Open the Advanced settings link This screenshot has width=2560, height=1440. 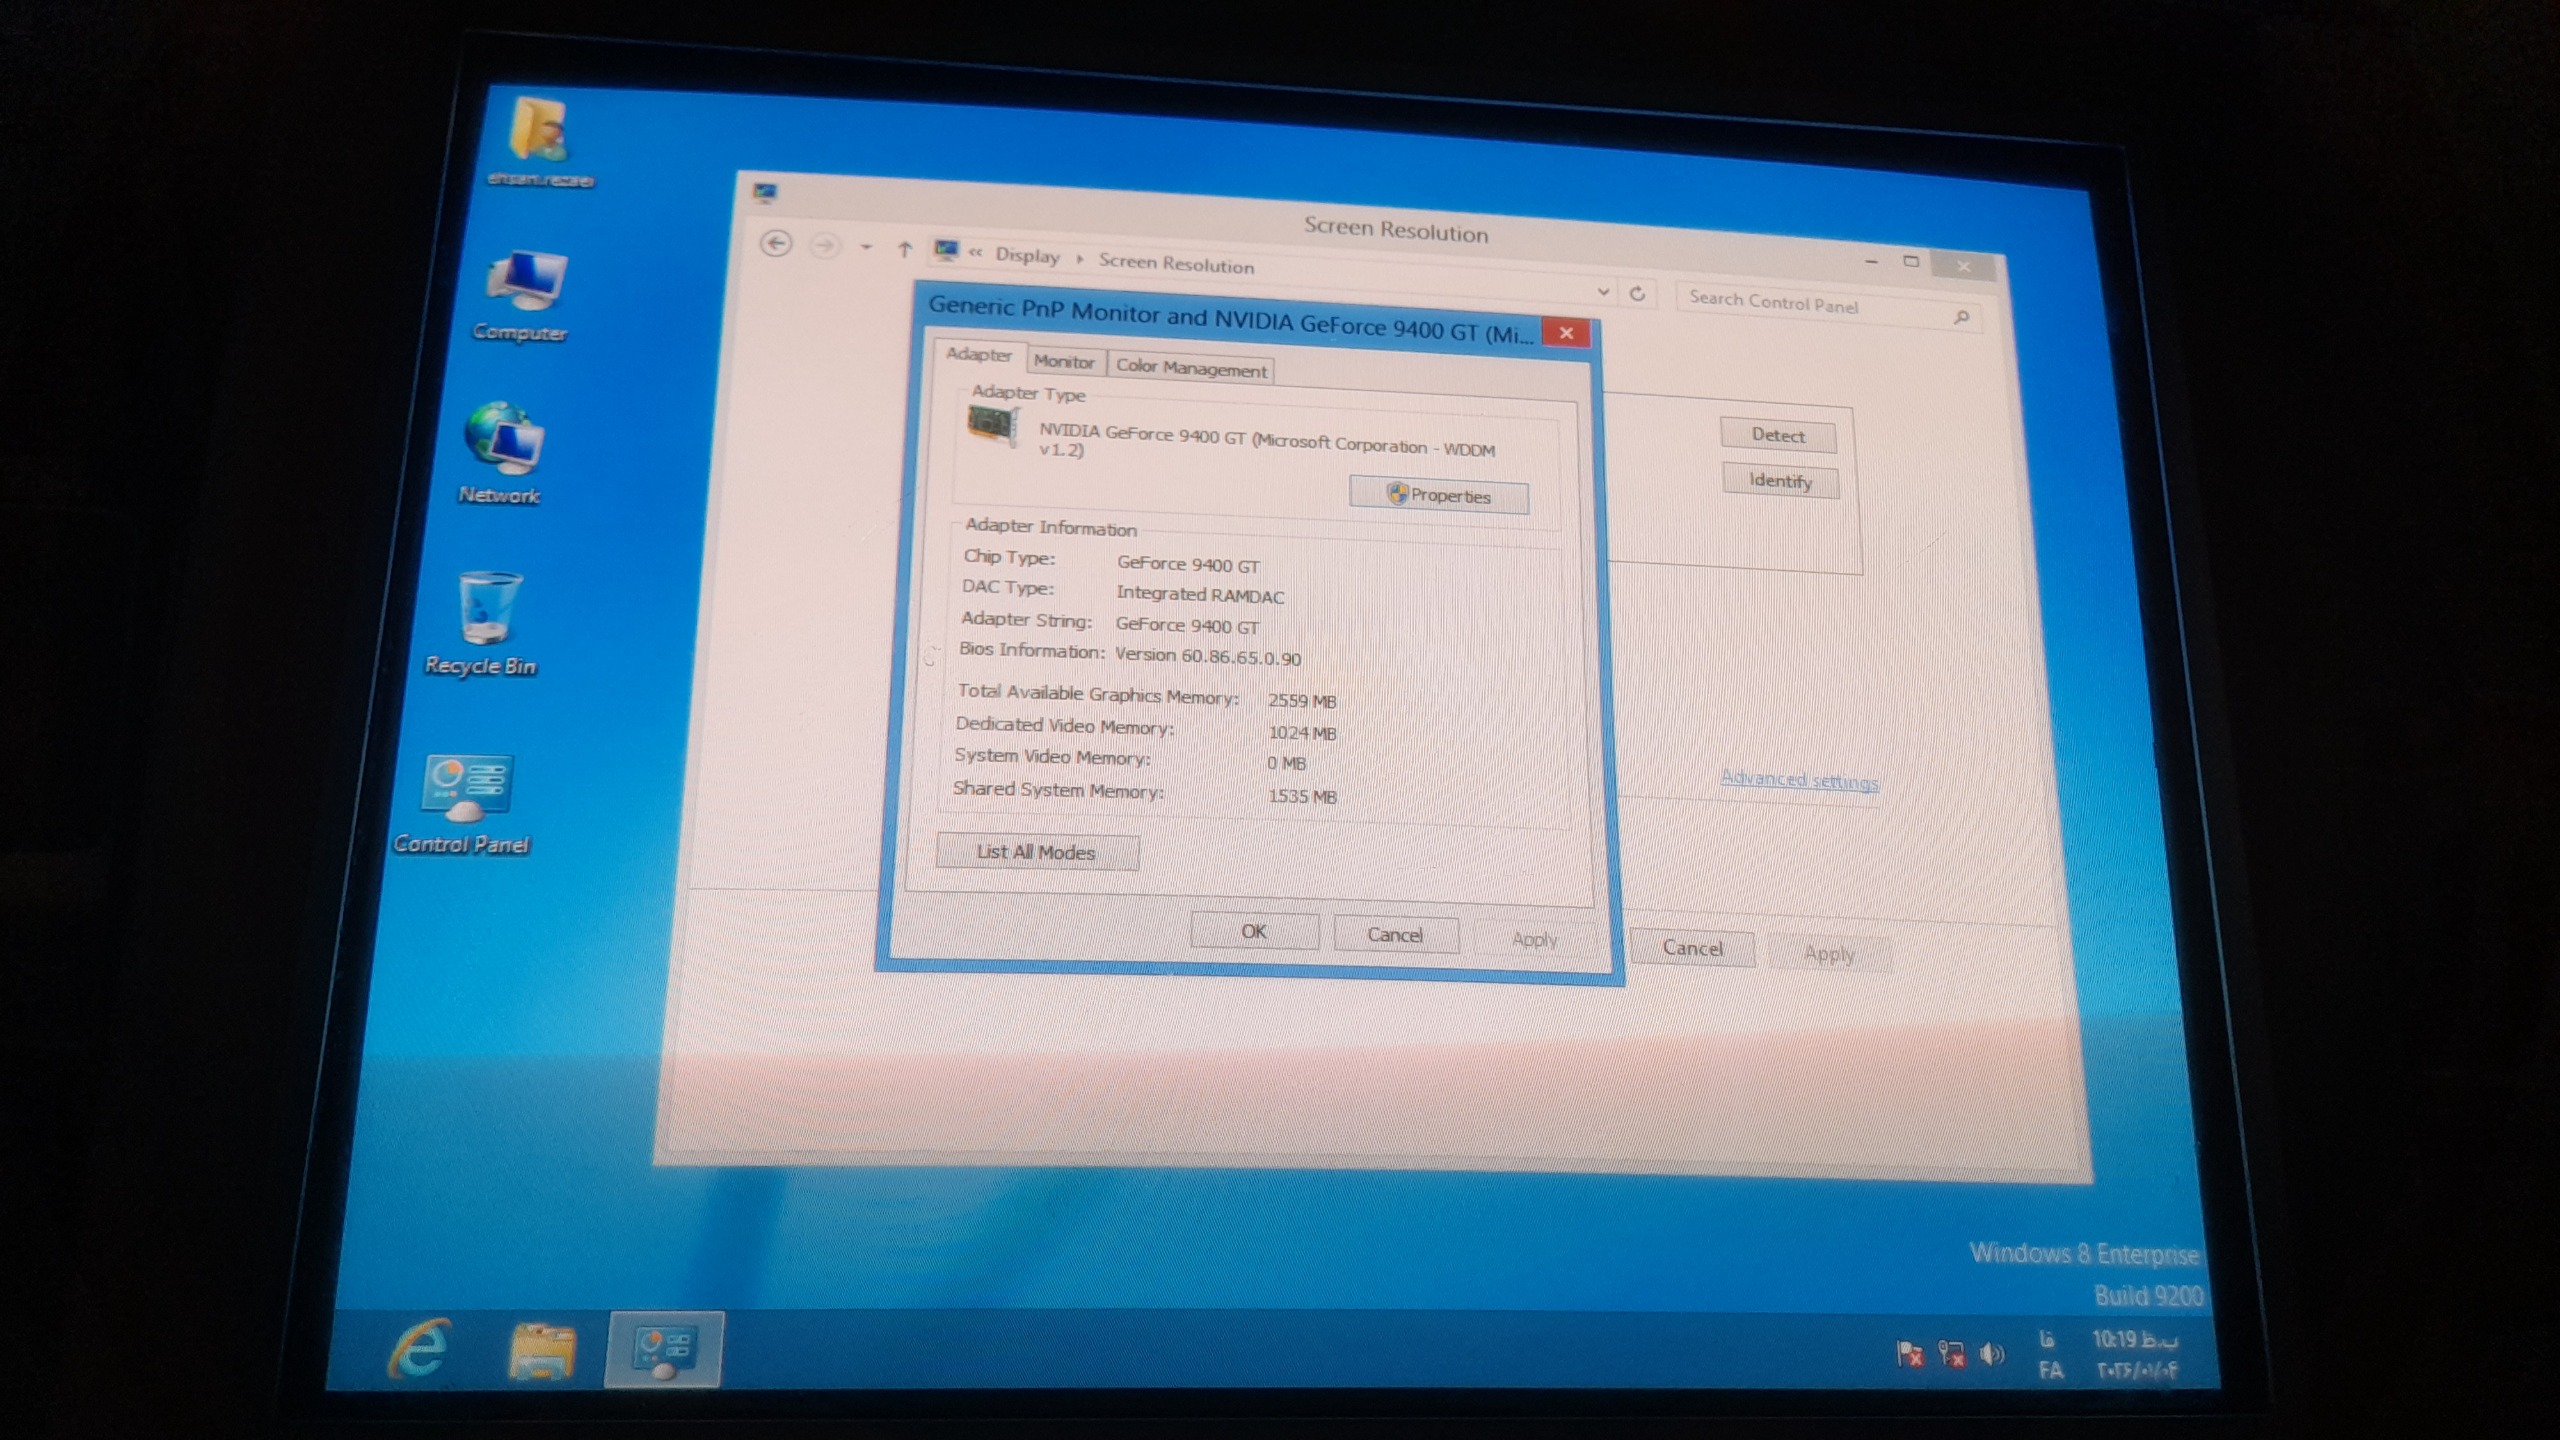[1799, 780]
